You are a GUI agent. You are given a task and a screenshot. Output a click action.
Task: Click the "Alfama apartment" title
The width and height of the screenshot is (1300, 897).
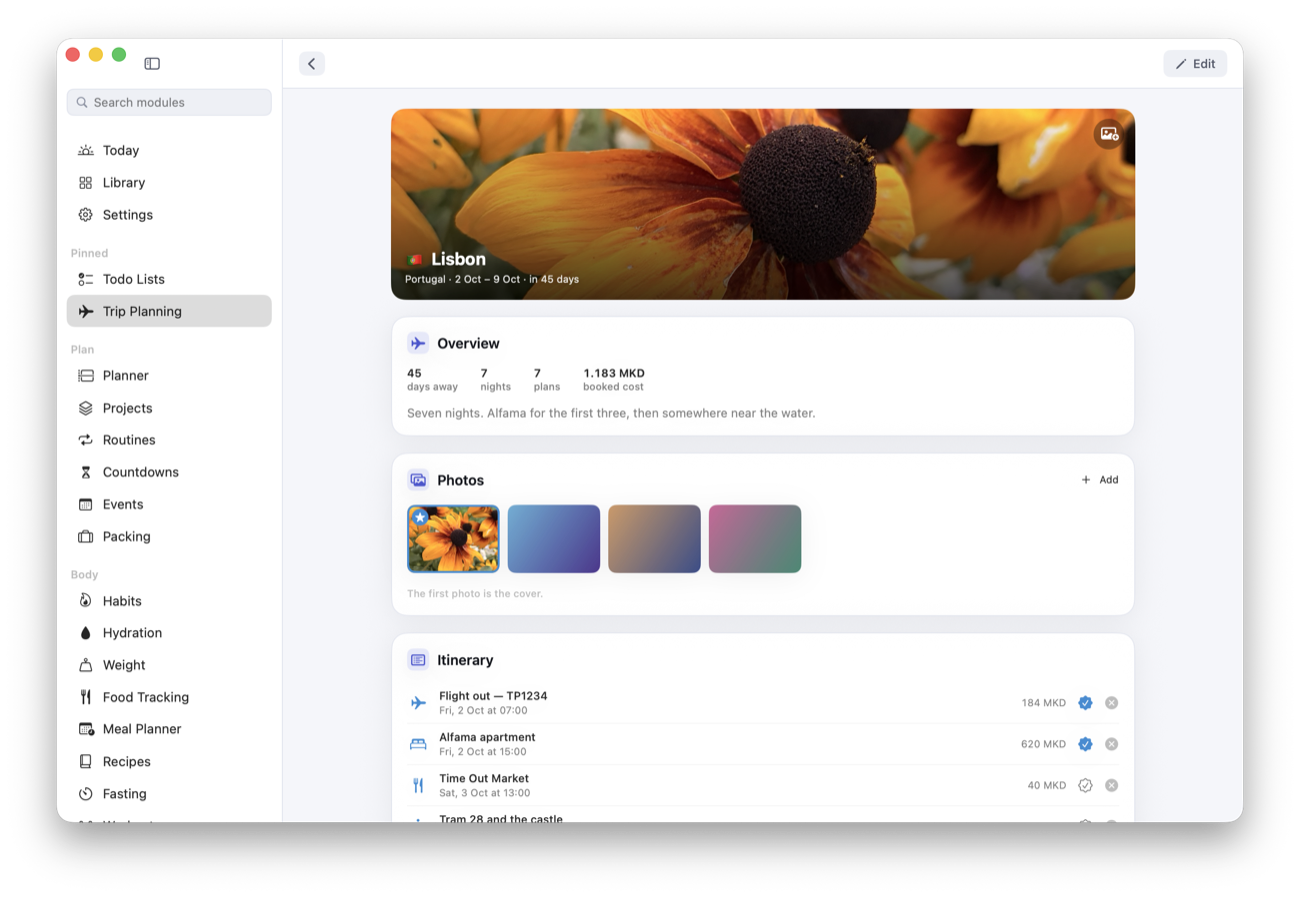tap(487, 737)
